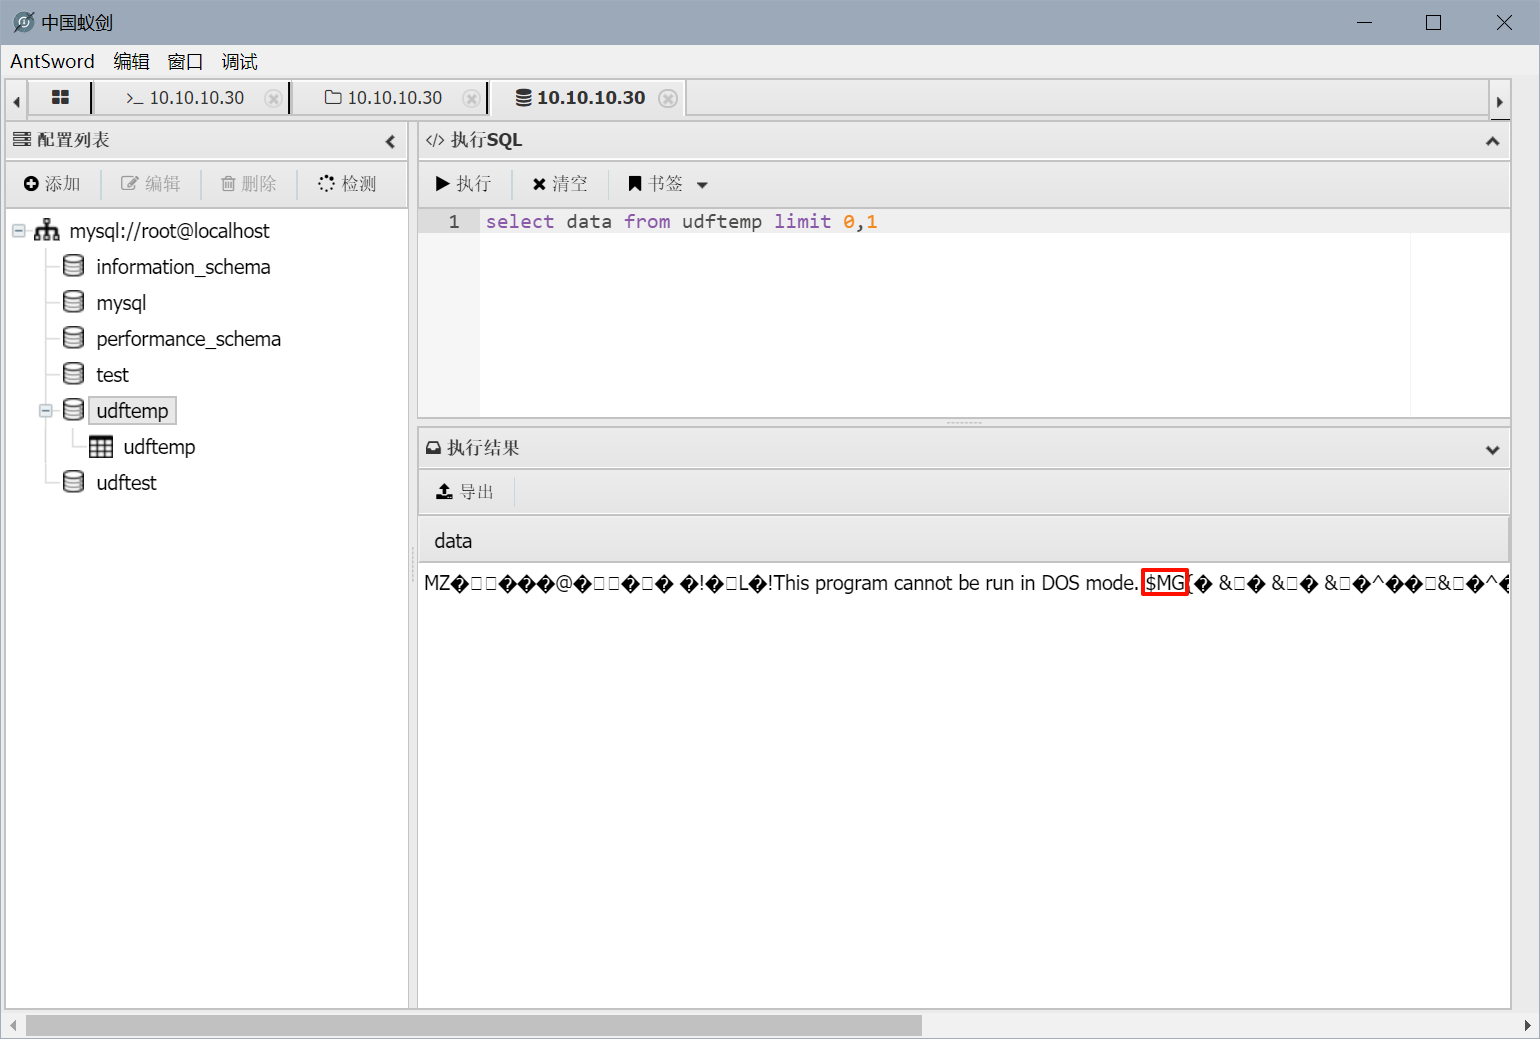Collapse the mysql://root@localhost tree node
Image resolution: width=1540 pixels, height=1039 pixels.
pyautogui.click(x=19, y=231)
